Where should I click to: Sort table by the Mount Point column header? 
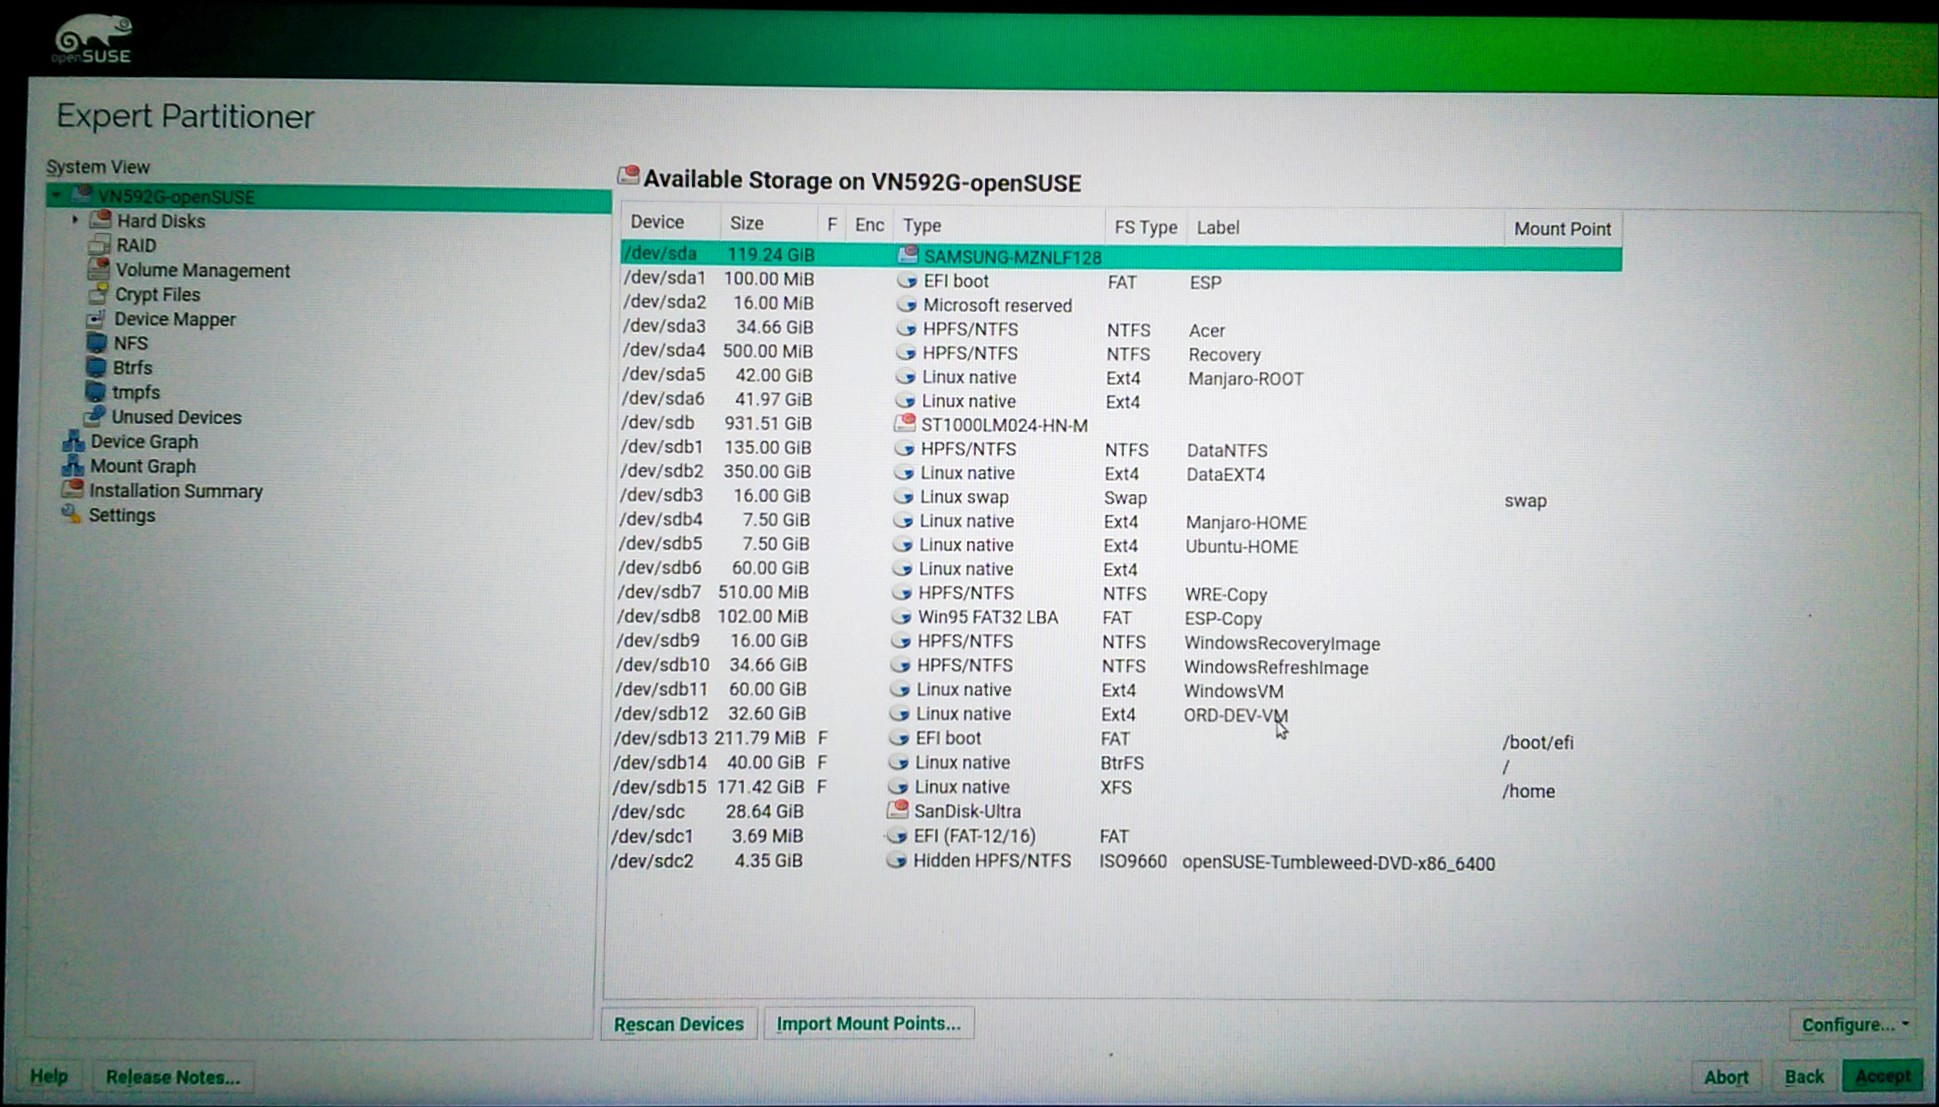(1562, 229)
